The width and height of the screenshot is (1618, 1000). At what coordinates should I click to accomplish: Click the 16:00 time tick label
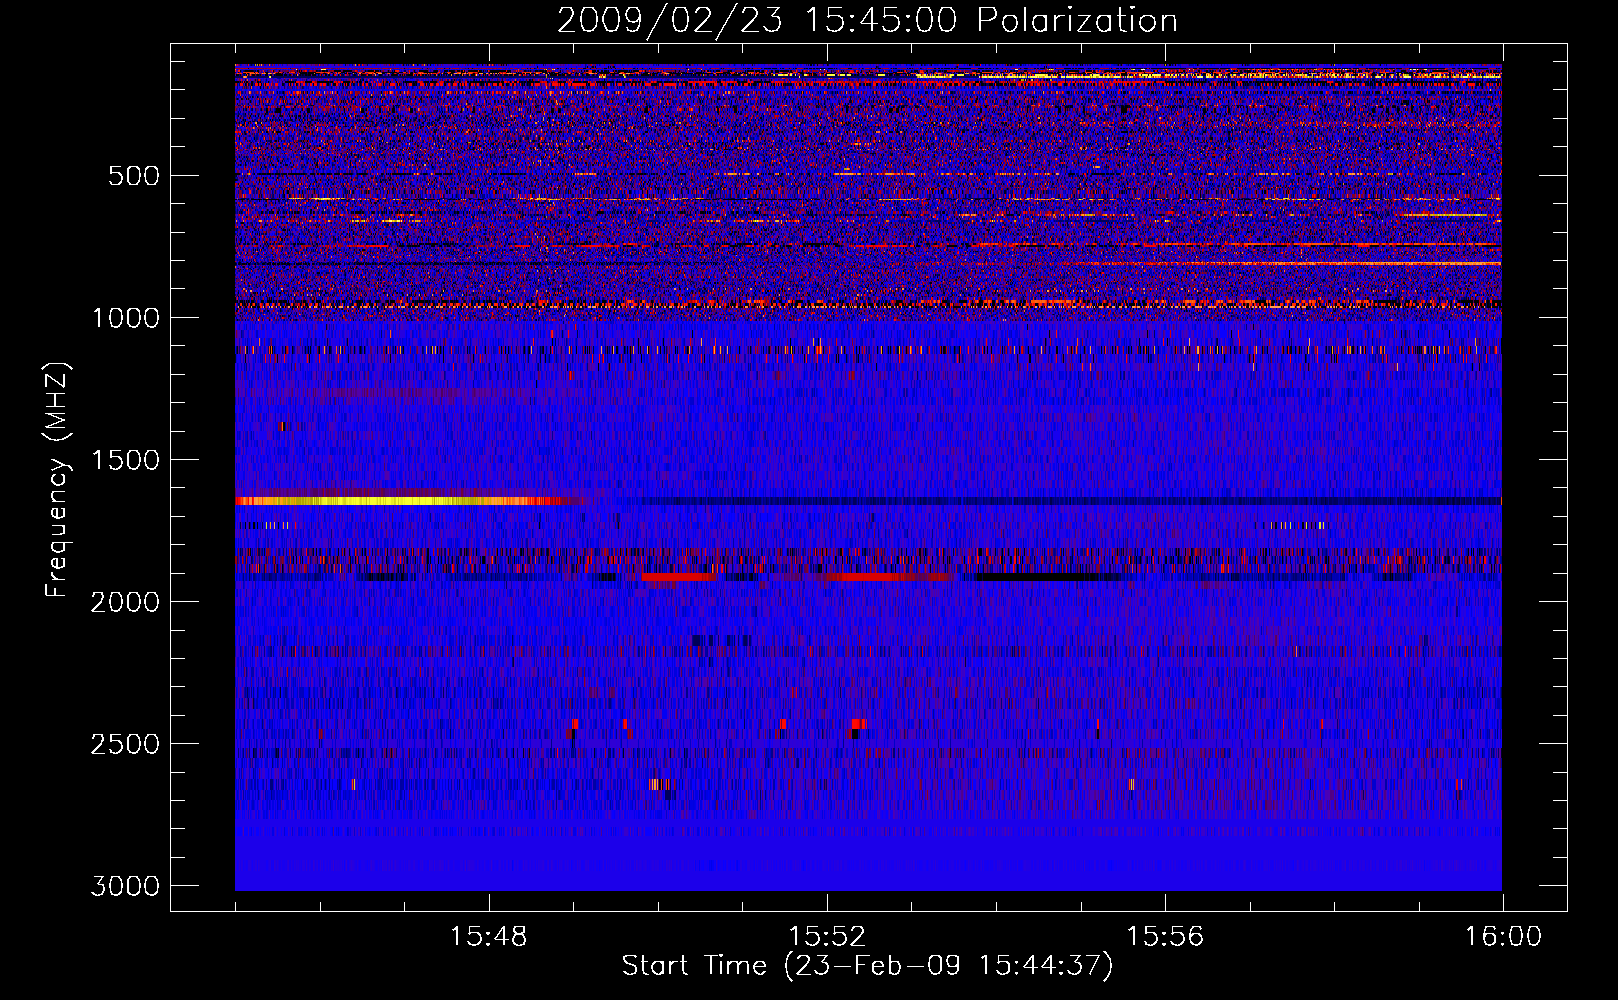coord(1503,937)
